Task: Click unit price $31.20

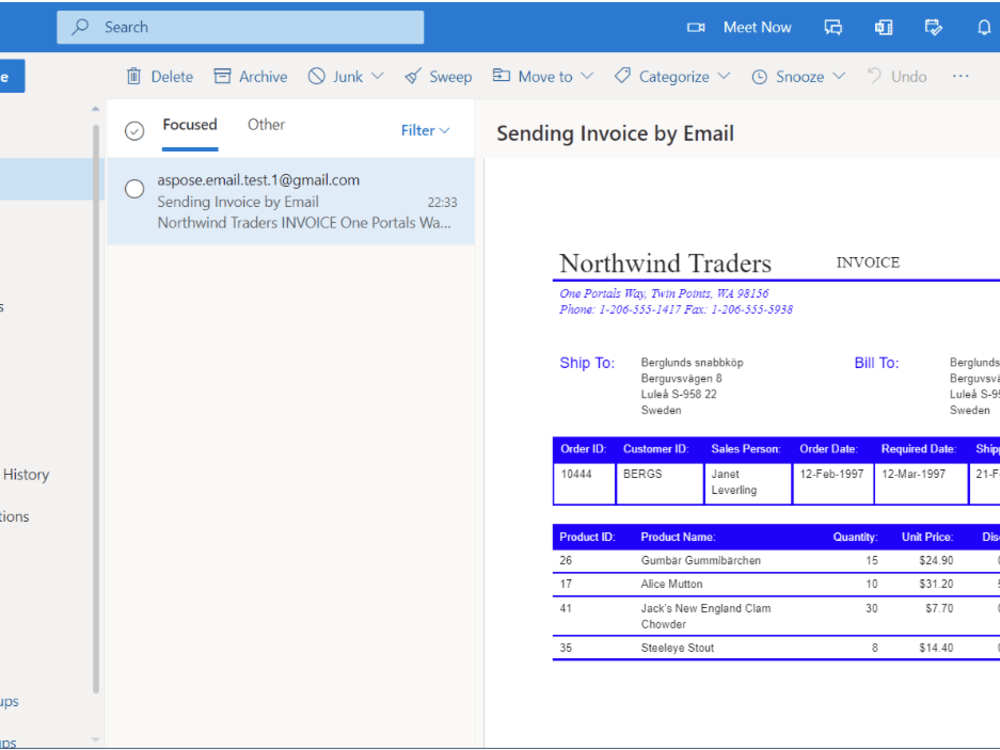Action: point(936,584)
